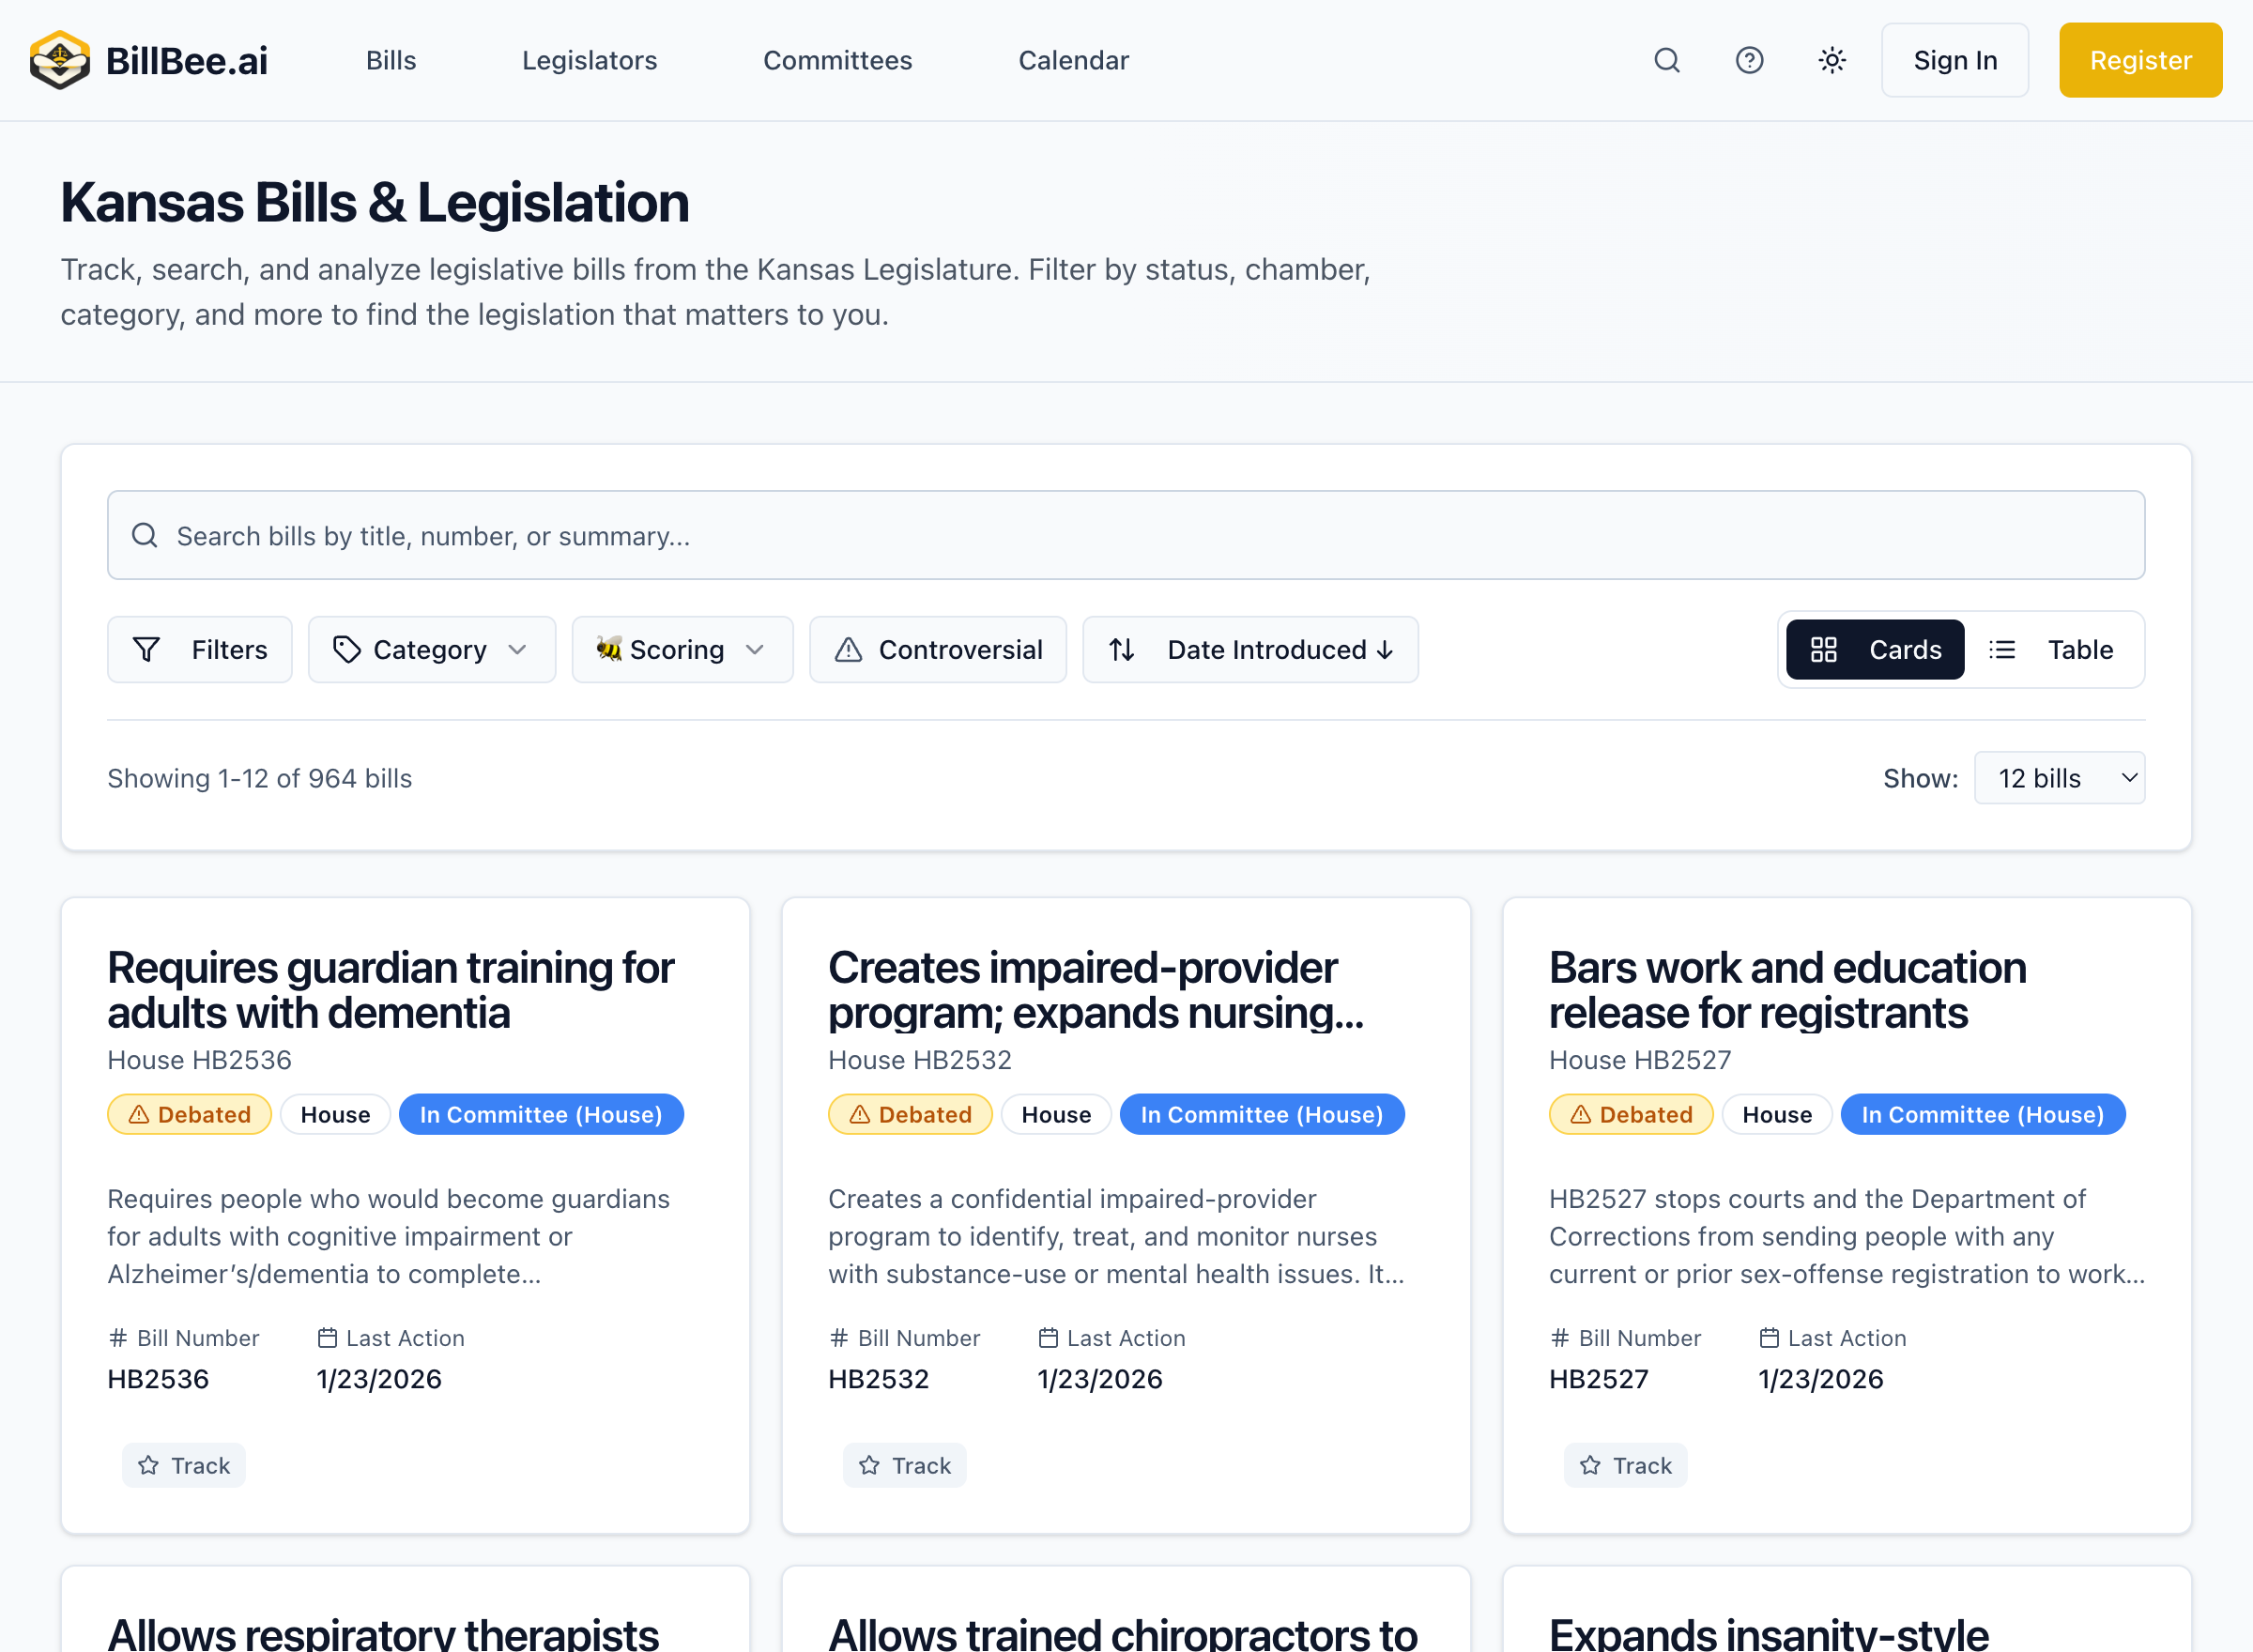
Task: Track the HB2536 guardian training bill
Action: [x=183, y=1465]
